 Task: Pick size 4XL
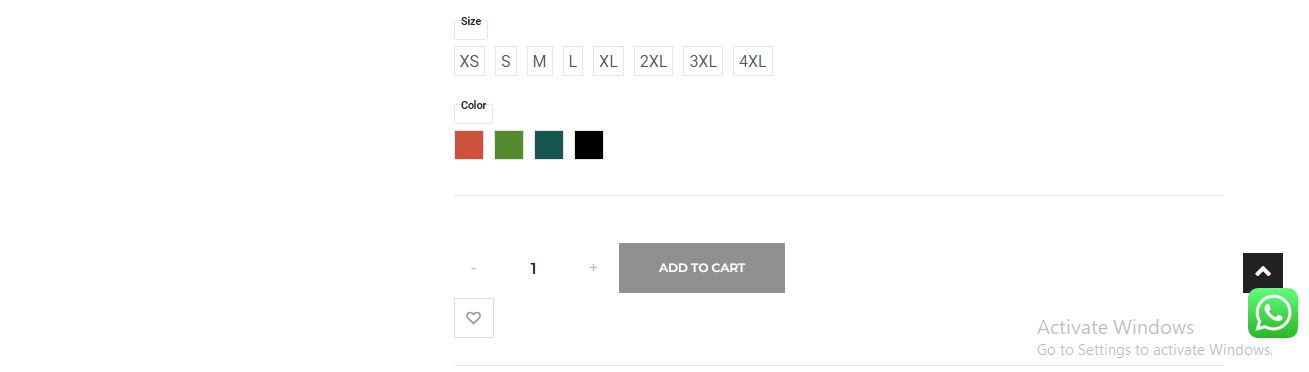(752, 61)
